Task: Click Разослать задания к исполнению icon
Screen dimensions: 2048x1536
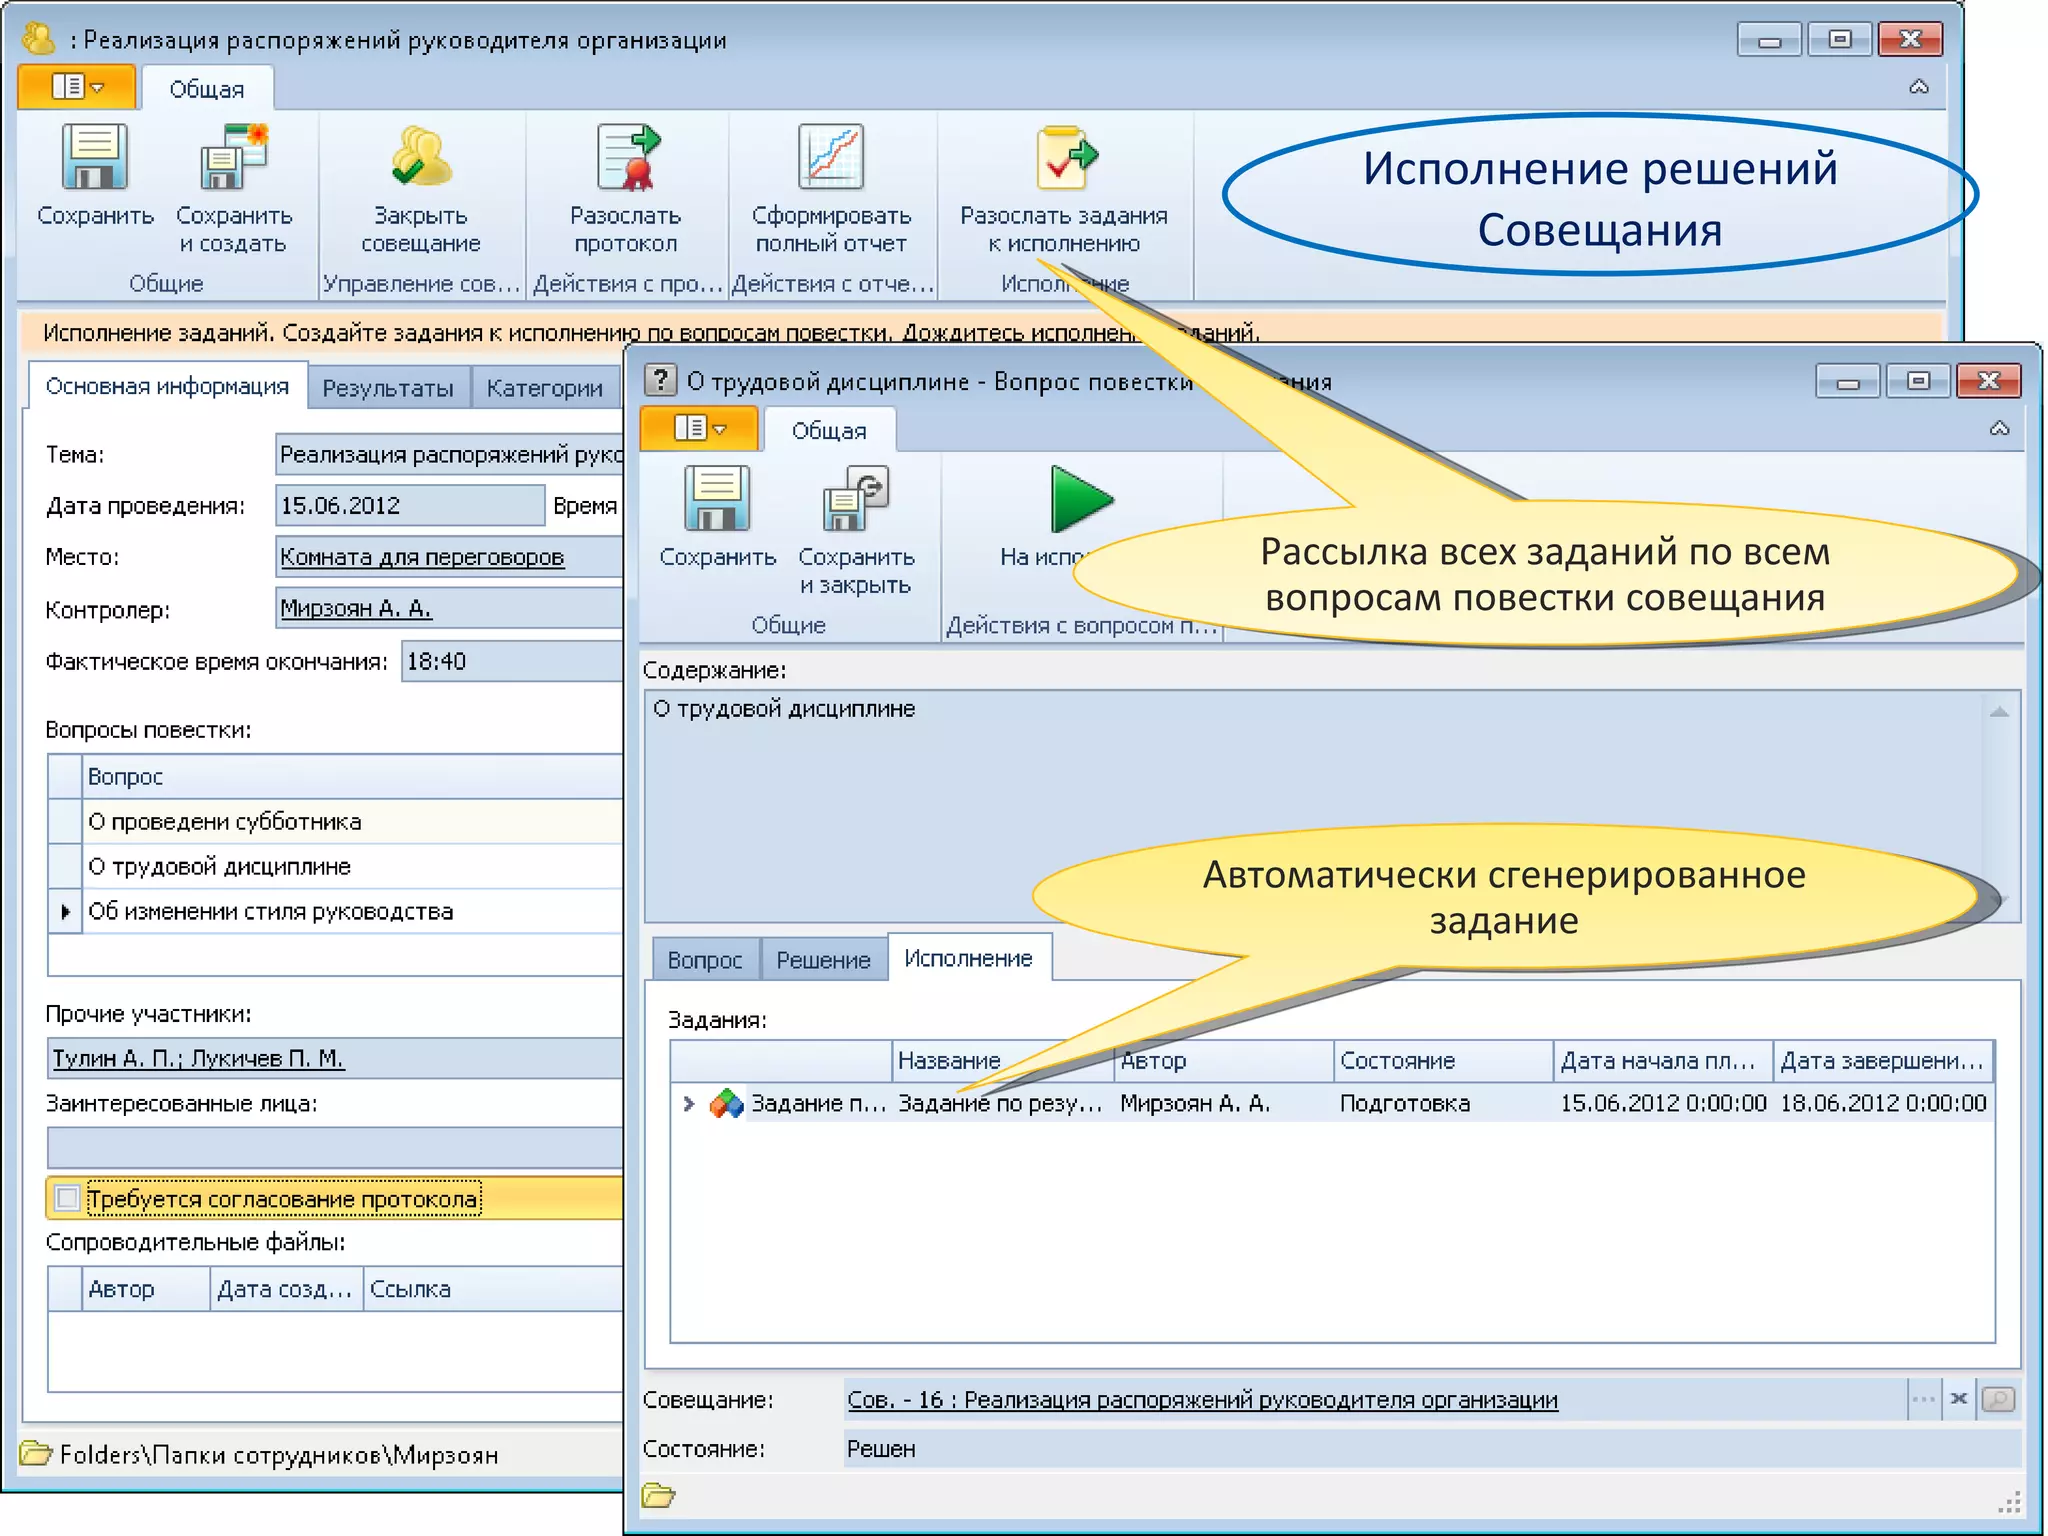Action: coord(1064,158)
